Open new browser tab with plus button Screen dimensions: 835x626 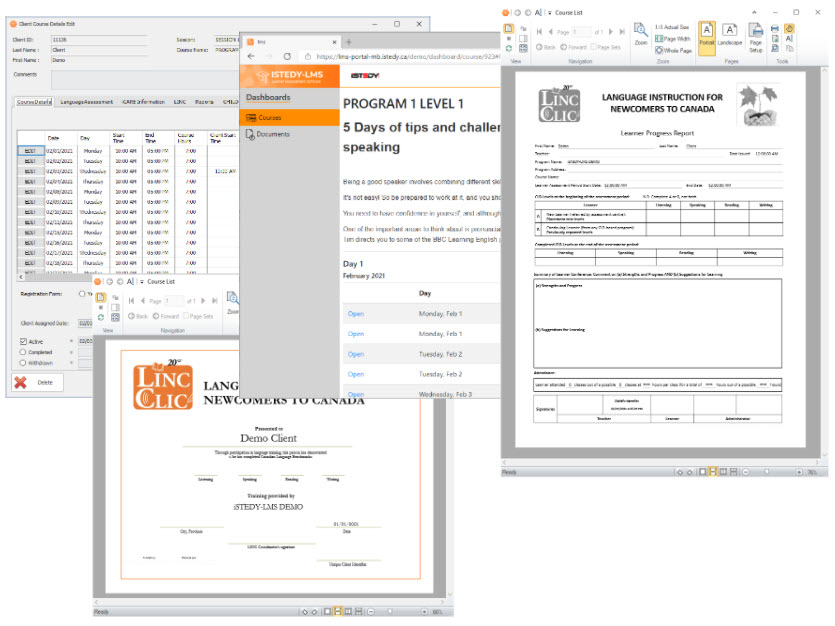[x=349, y=42]
